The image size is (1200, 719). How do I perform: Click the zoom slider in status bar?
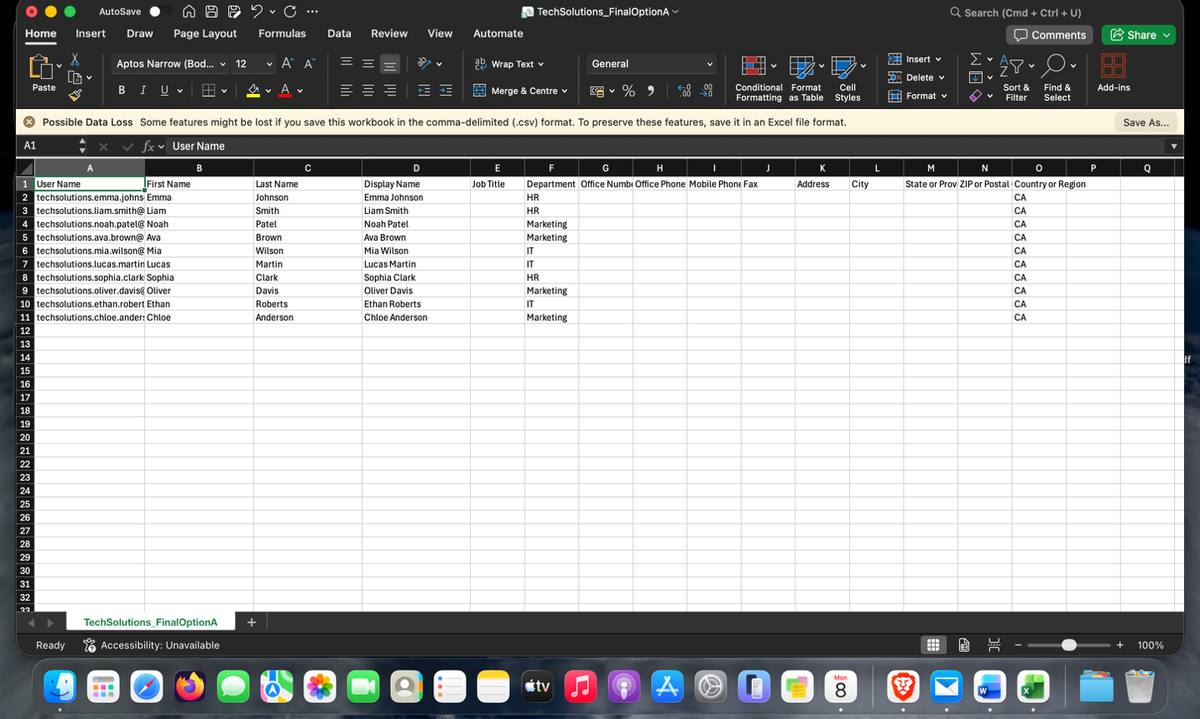(1069, 645)
